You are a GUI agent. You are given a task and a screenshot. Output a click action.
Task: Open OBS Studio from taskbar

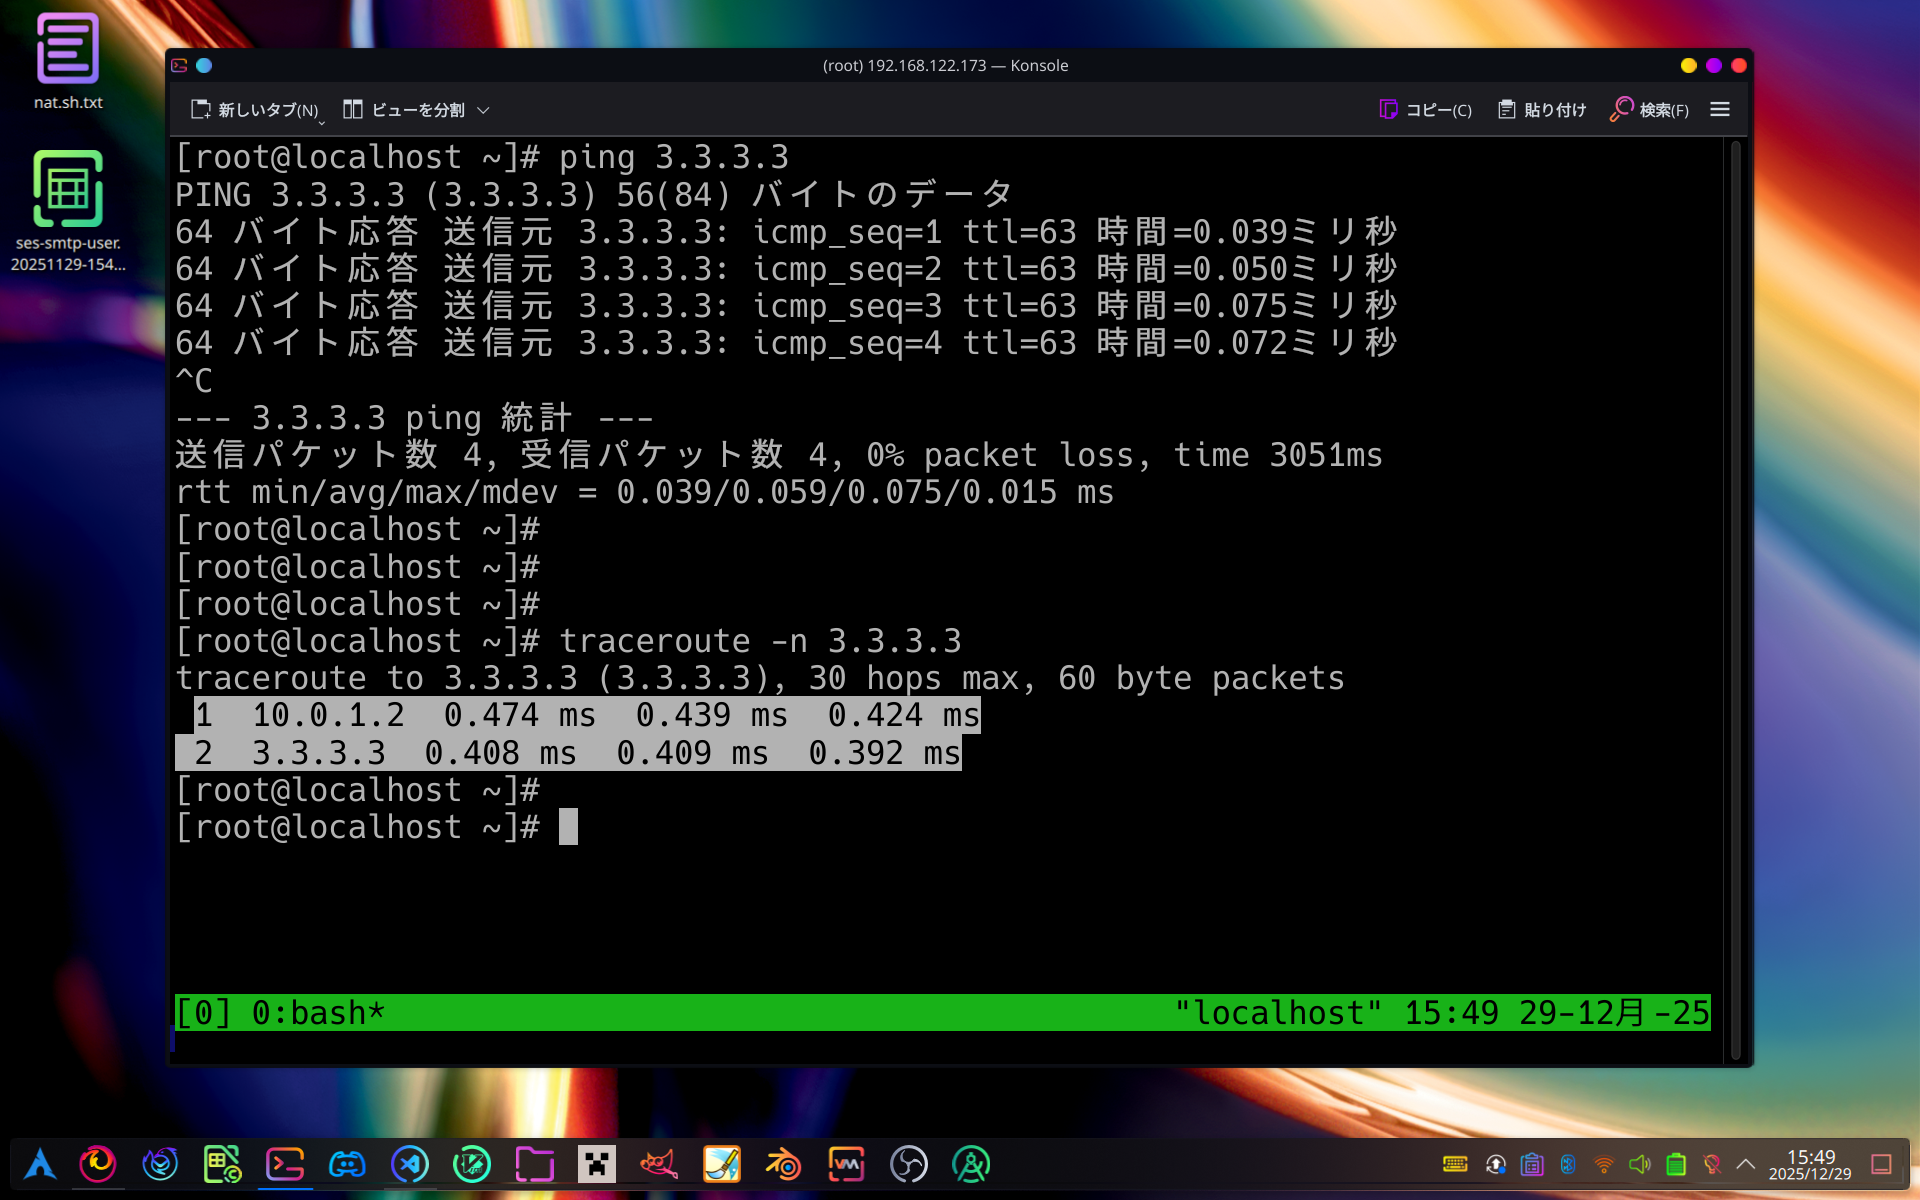point(908,1164)
